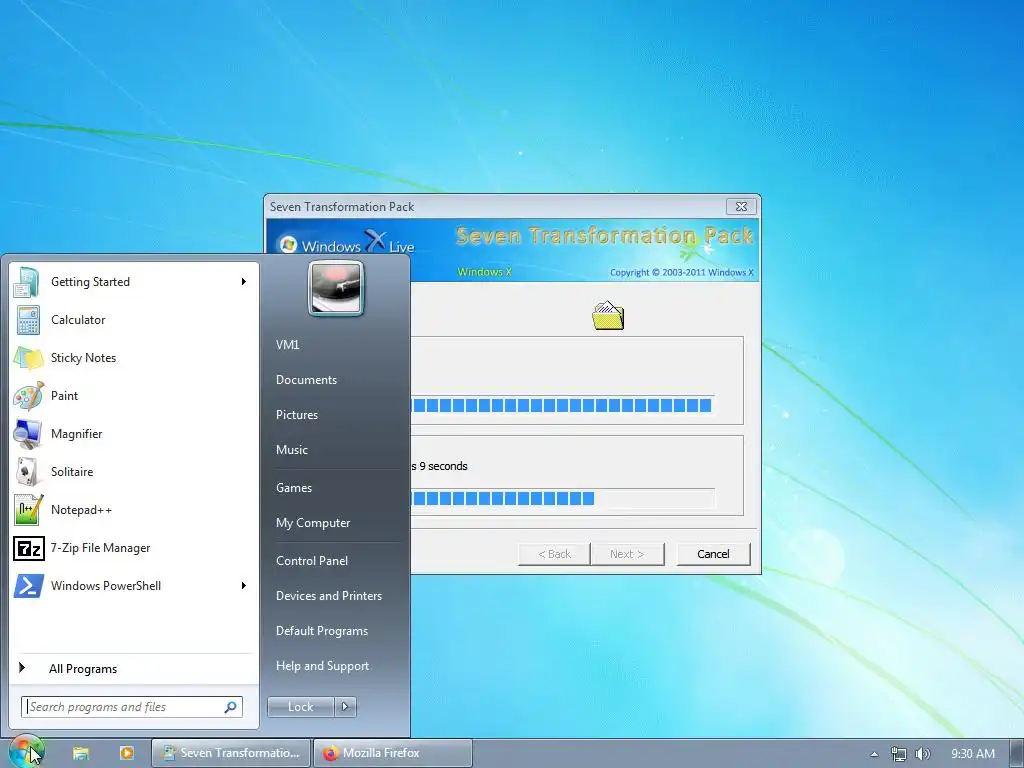Open Default Programs

click(322, 631)
